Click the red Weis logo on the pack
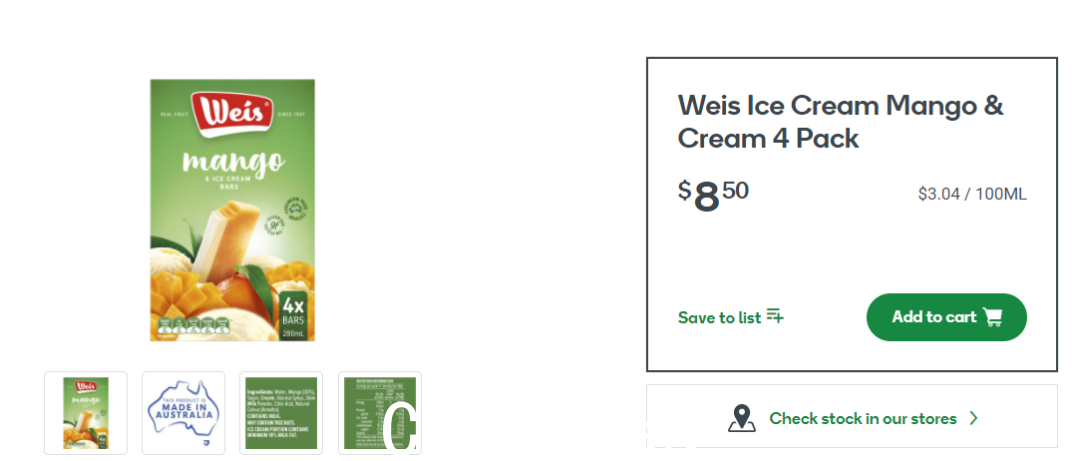 pos(233,113)
